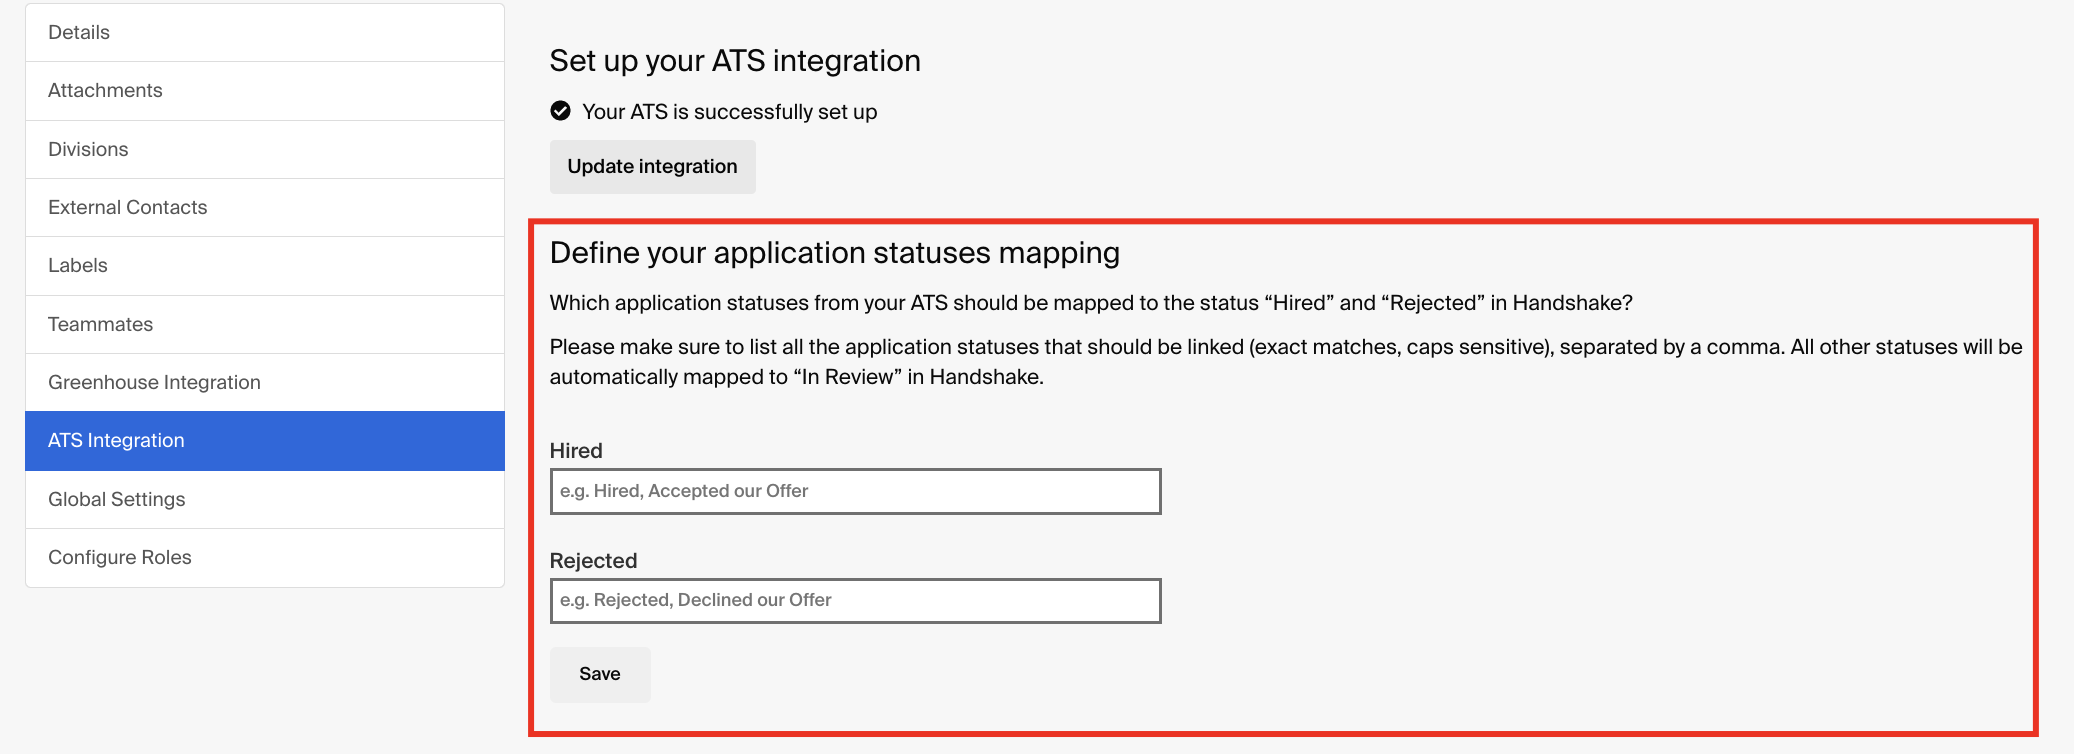The width and height of the screenshot is (2074, 754).
Task: Go to Configure Roles
Action: point(265,557)
